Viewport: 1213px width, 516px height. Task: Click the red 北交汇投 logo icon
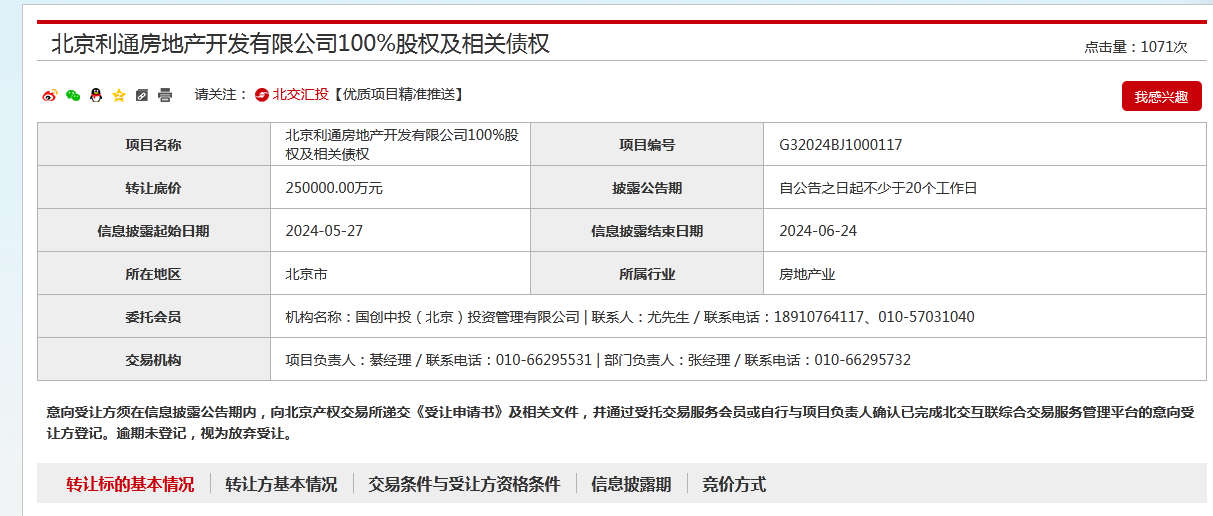(262, 95)
